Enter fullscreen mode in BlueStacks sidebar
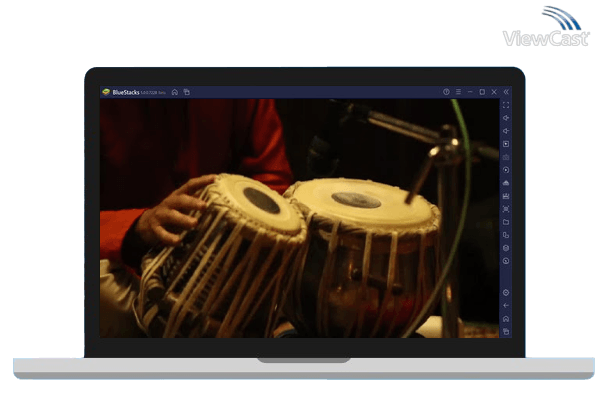 tap(506, 105)
